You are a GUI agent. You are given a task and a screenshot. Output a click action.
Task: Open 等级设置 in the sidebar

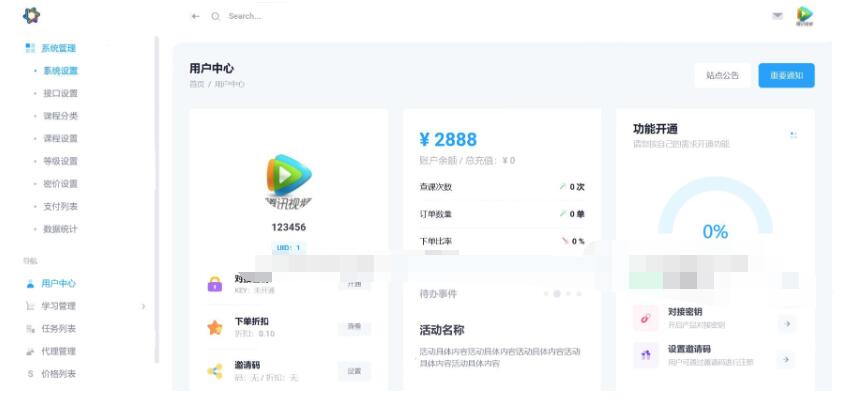[x=60, y=161]
